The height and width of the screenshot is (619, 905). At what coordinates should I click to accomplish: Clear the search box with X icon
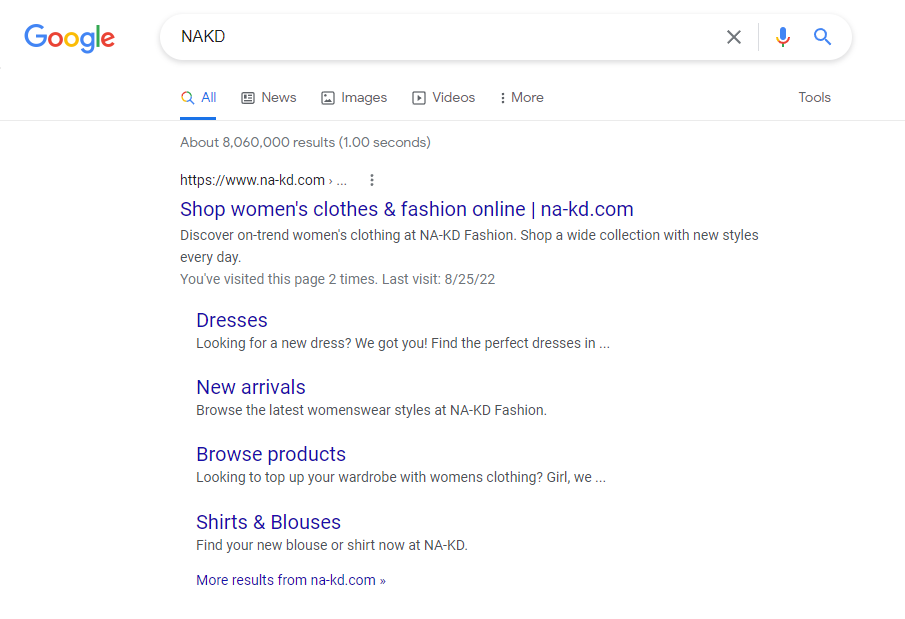coord(734,37)
